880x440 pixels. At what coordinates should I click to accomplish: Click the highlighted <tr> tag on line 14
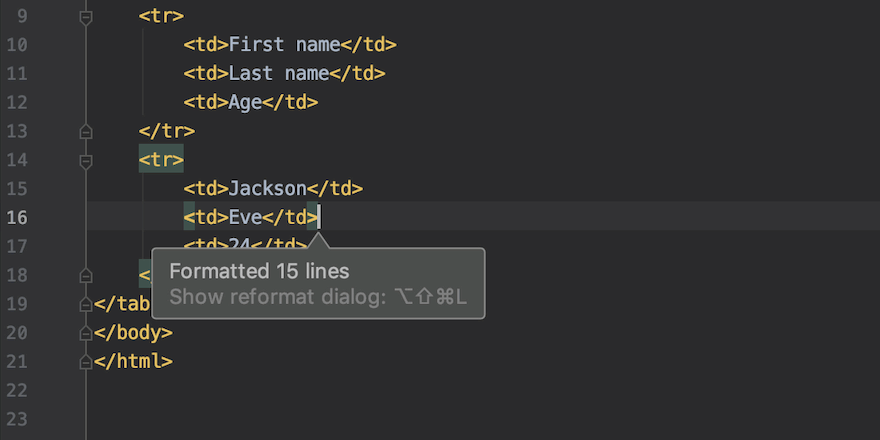161,160
